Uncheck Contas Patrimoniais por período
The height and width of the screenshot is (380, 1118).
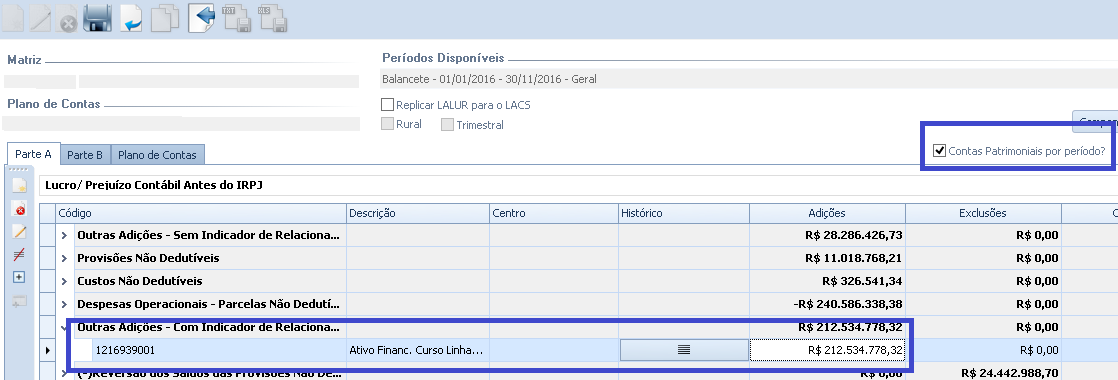click(x=940, y=151)
